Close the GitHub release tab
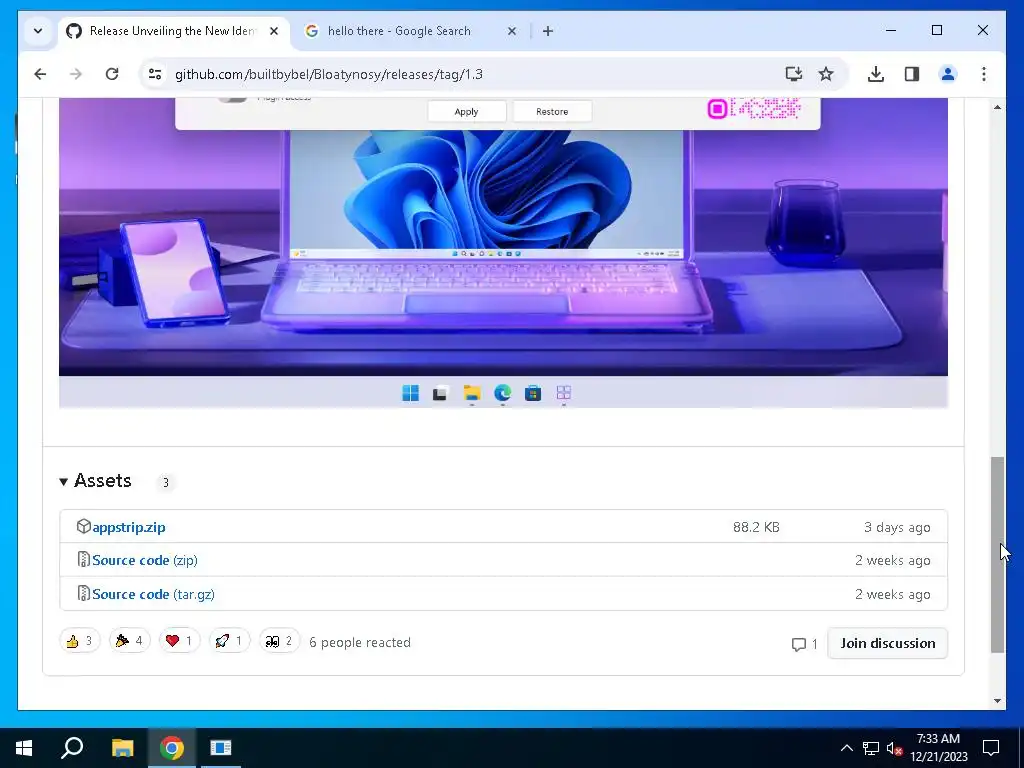The height and width of the screenshot is (768, 1024). [x=274, y=31]
